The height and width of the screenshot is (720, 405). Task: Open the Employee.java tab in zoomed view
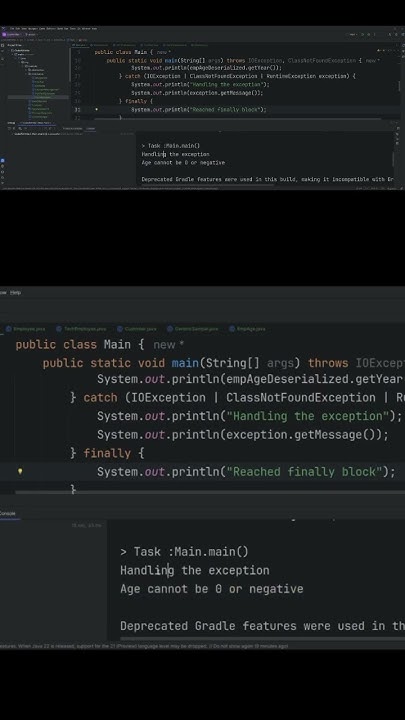pyautogui.click(x=26, y=329)
